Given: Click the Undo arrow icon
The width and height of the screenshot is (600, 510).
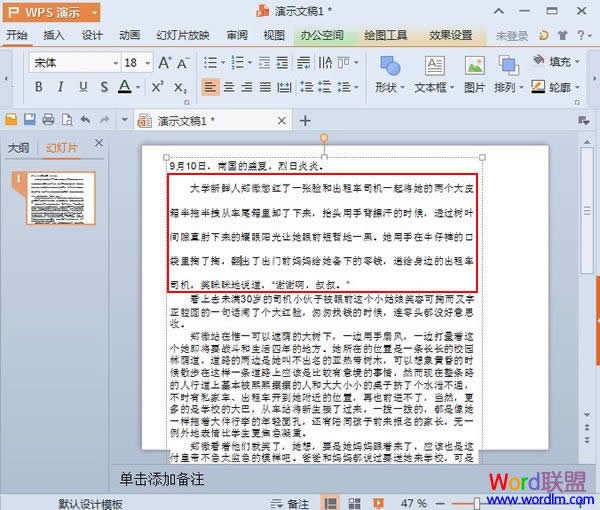Looking at the screenshot, I should click(86, 120).
